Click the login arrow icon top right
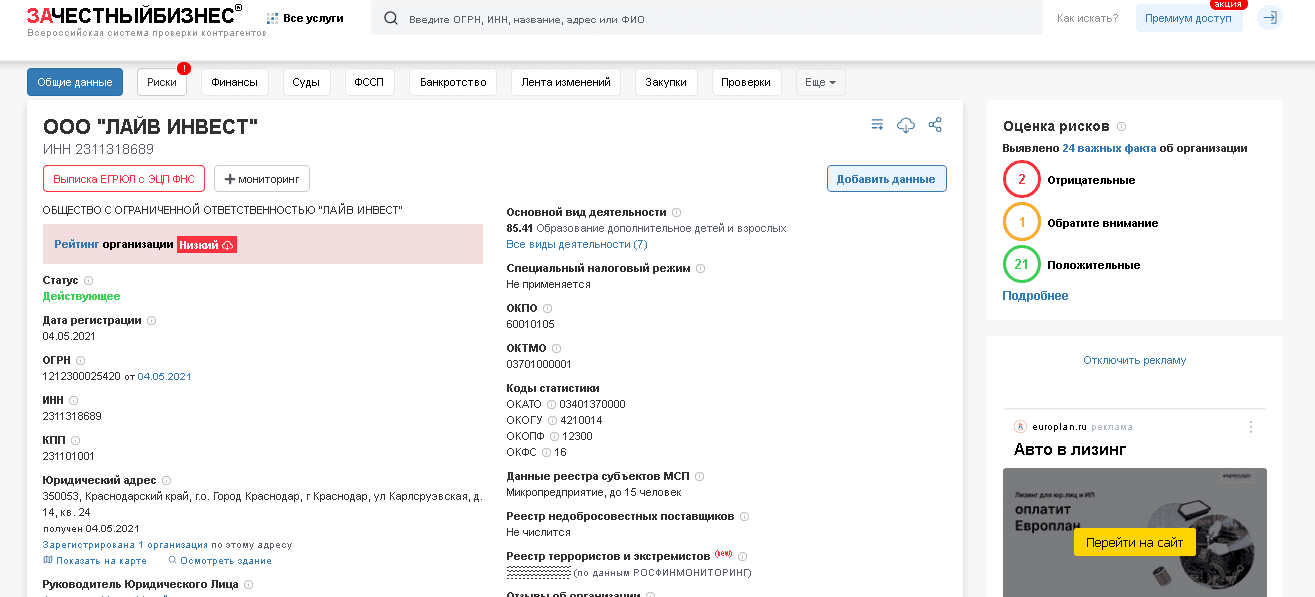Viewport: 1315px width, 597px height. (1269, 17)
